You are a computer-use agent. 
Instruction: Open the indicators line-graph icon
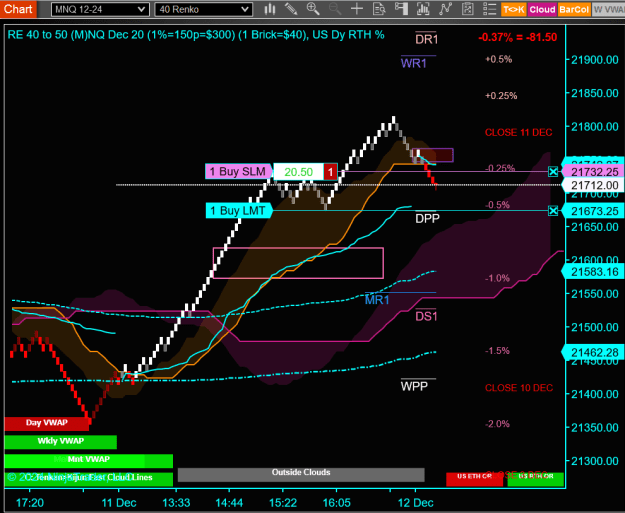(x=445, y=9)
